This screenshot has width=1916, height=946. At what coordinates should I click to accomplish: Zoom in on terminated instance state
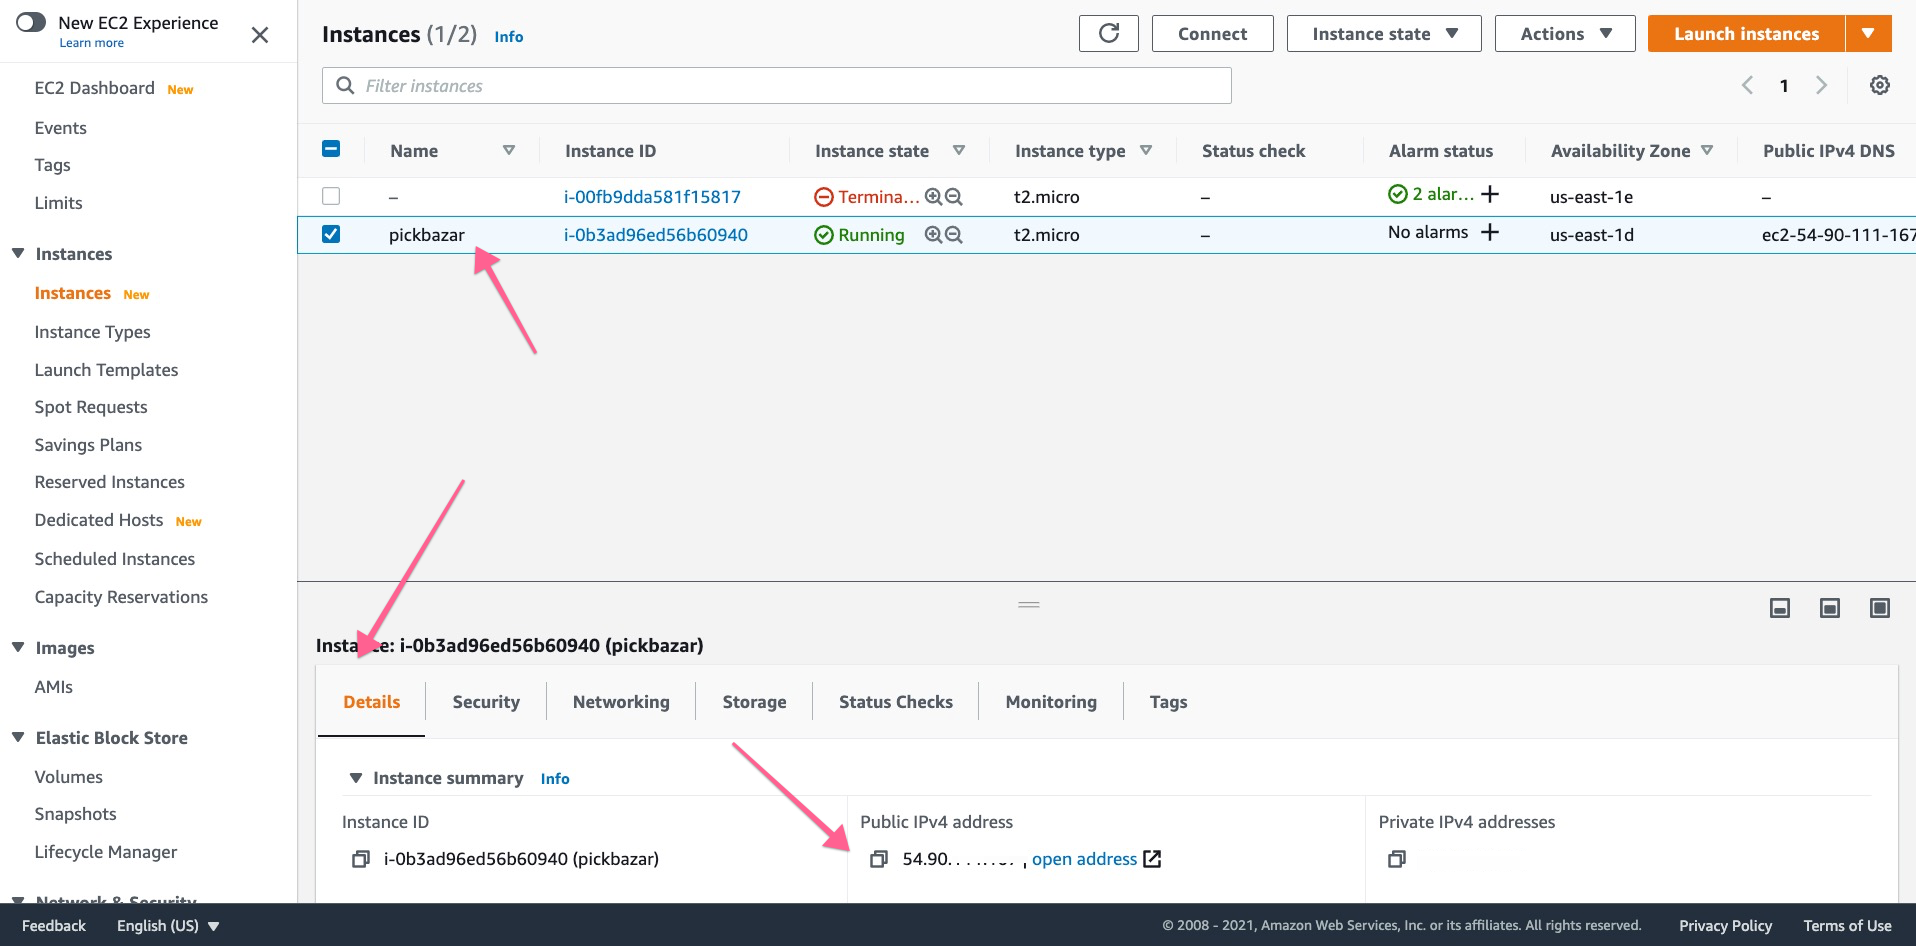tap(933, 197)
